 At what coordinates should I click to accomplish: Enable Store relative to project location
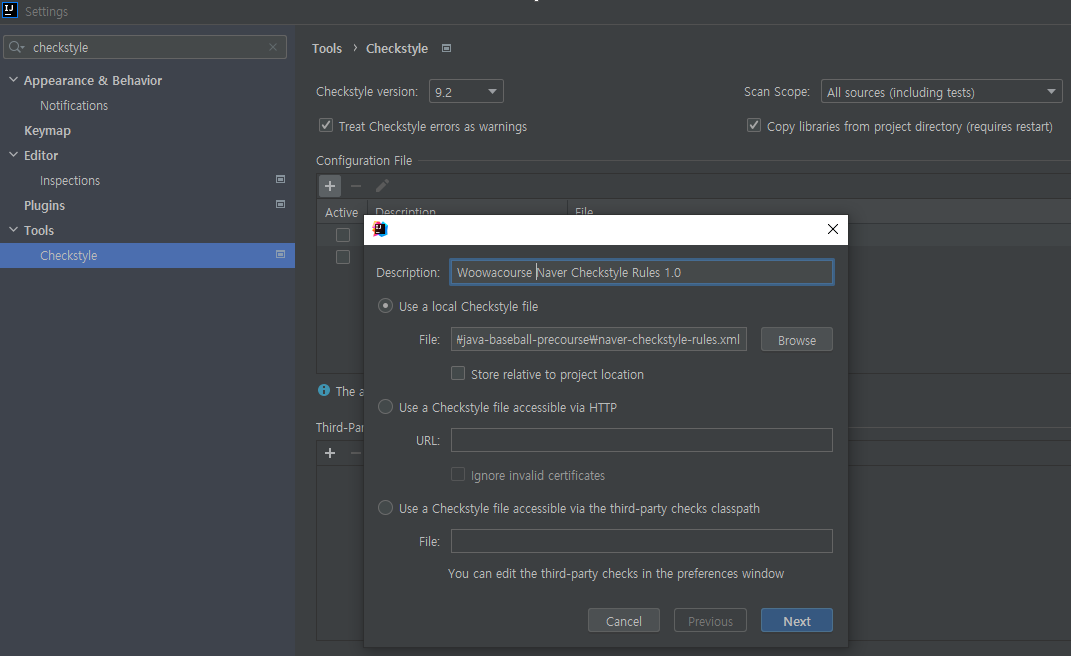point(458,373)
